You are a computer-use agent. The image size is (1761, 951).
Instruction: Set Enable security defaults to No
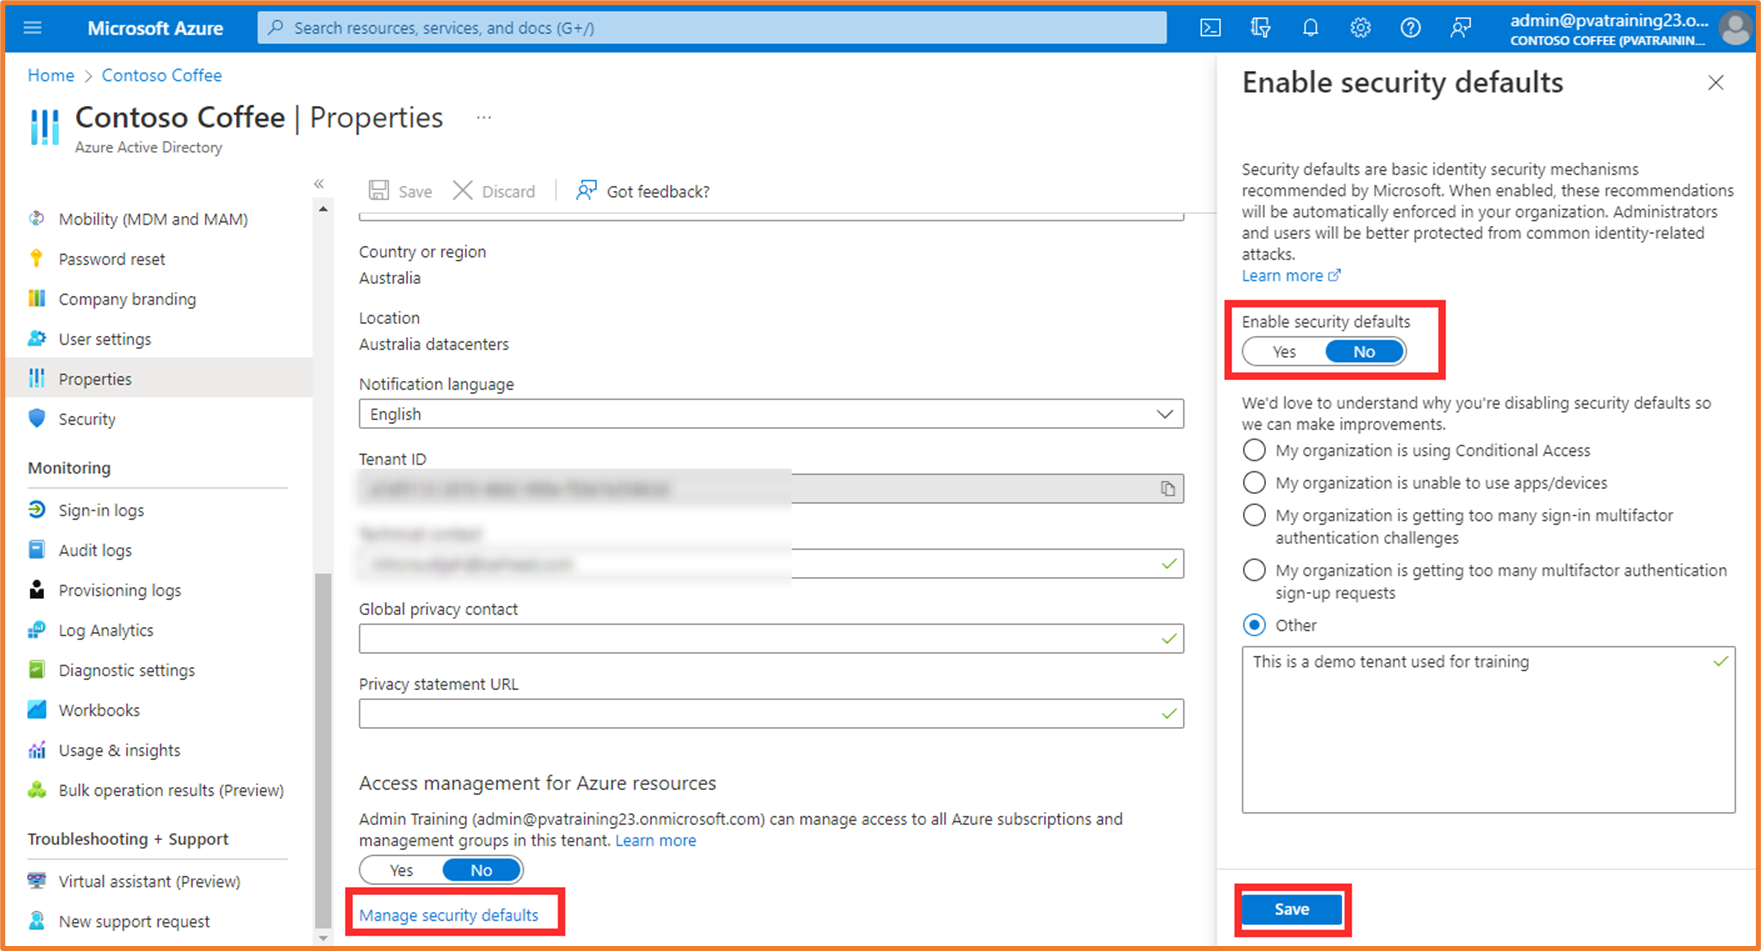[x=1365, y=352]
